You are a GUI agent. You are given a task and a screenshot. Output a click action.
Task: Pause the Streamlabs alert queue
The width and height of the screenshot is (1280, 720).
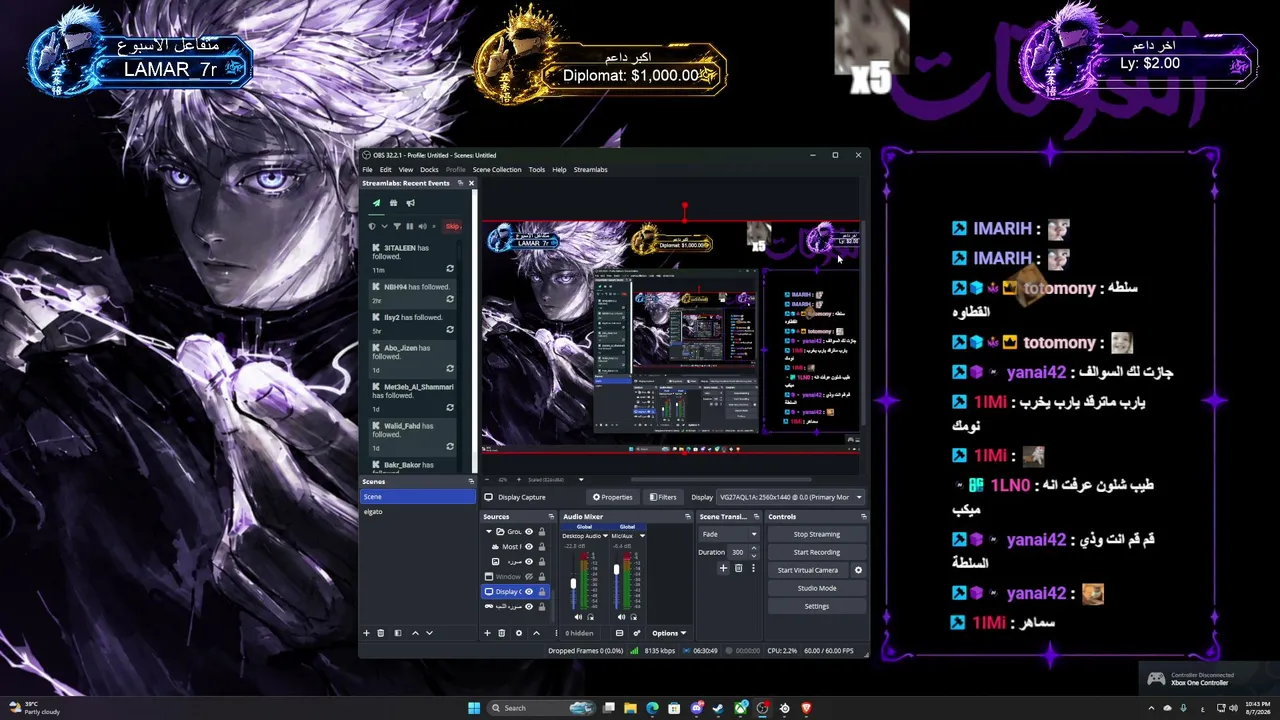click(x=410, y=226)
